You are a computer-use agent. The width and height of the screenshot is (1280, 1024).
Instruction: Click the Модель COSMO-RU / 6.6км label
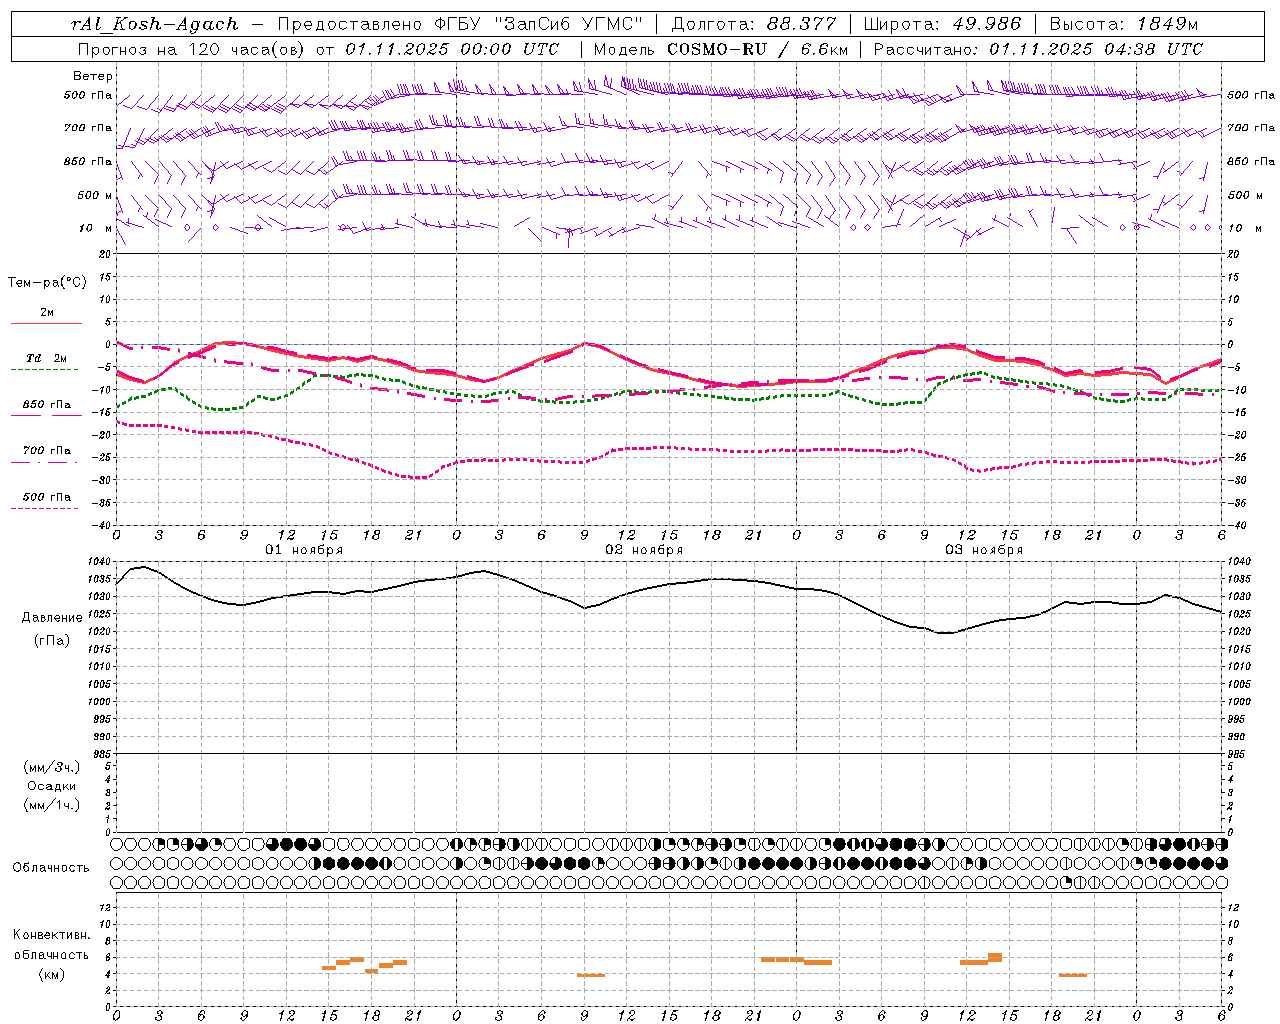point(721,49)
